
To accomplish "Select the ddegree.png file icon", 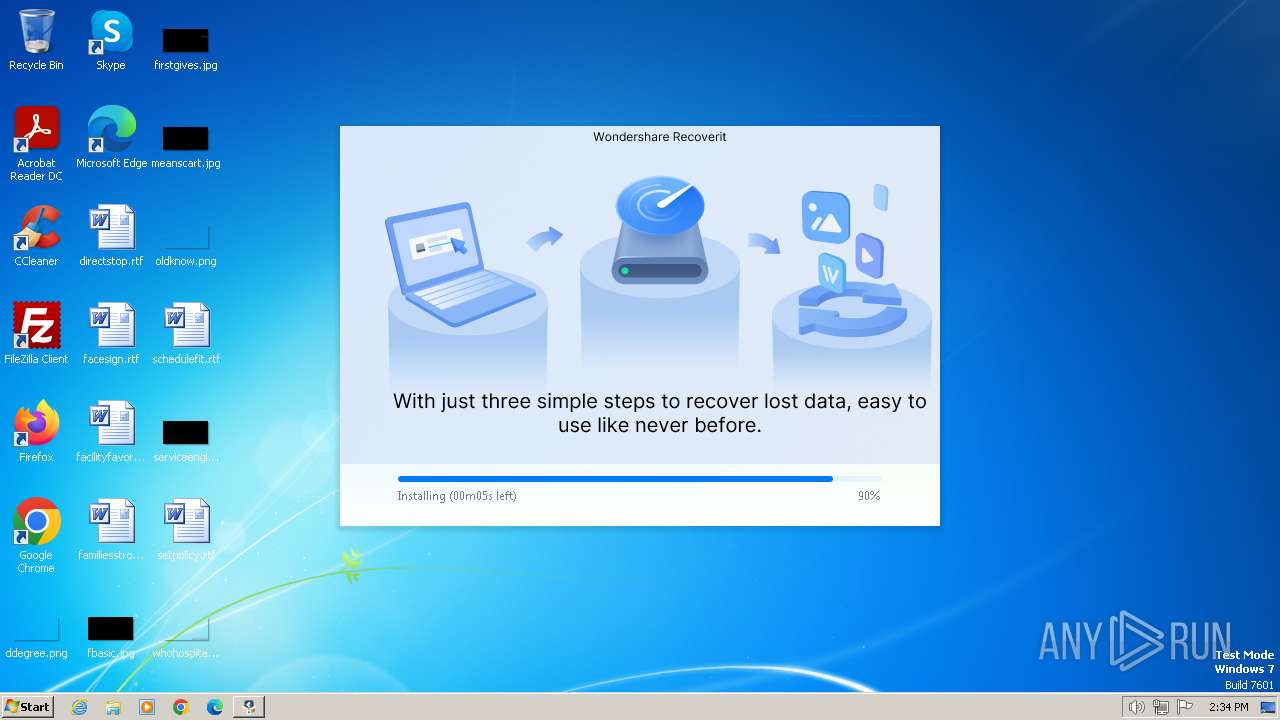I will click(x=36, y=635).
